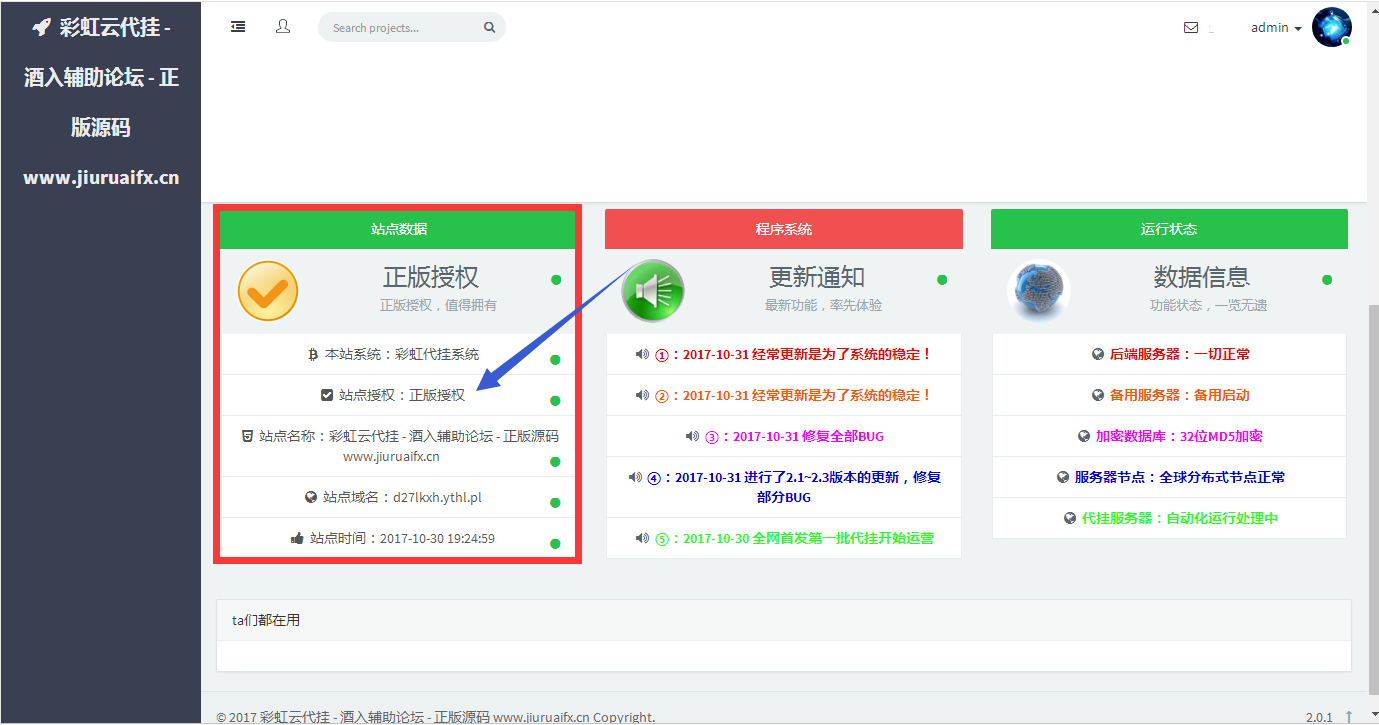Click the 后端服务器 status row

(1169, 354)
